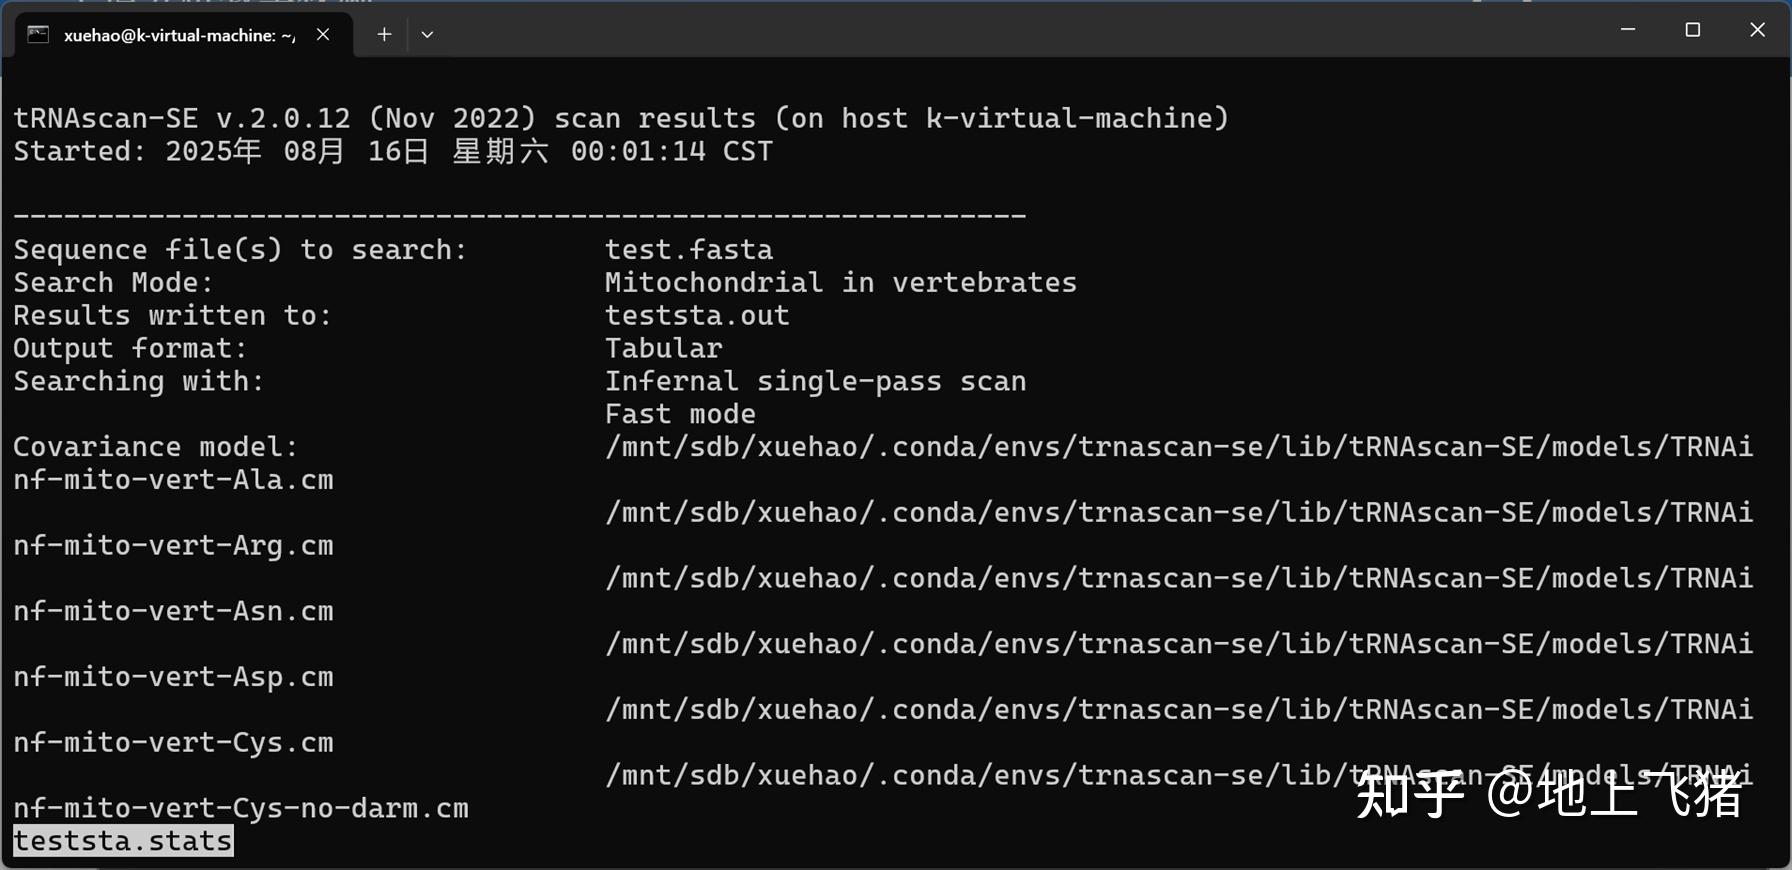Click the Started timestamp line
Image resolution: width=1792 pixels, height=870 pixels.
tap(392, 151)
